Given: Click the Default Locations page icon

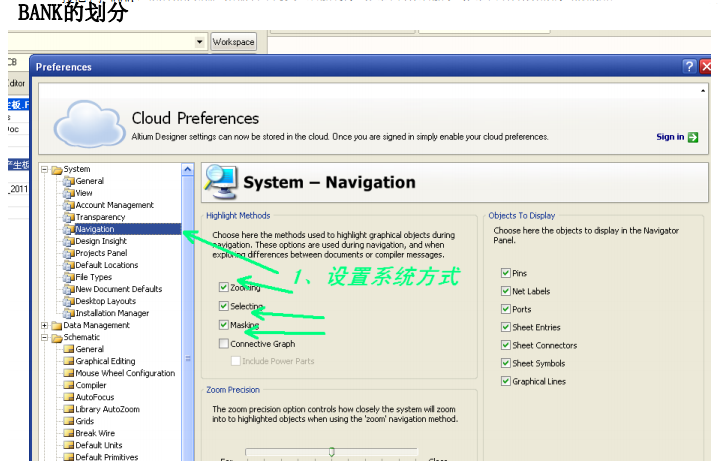Looking at the screenshot, I should tap(69, 265).
